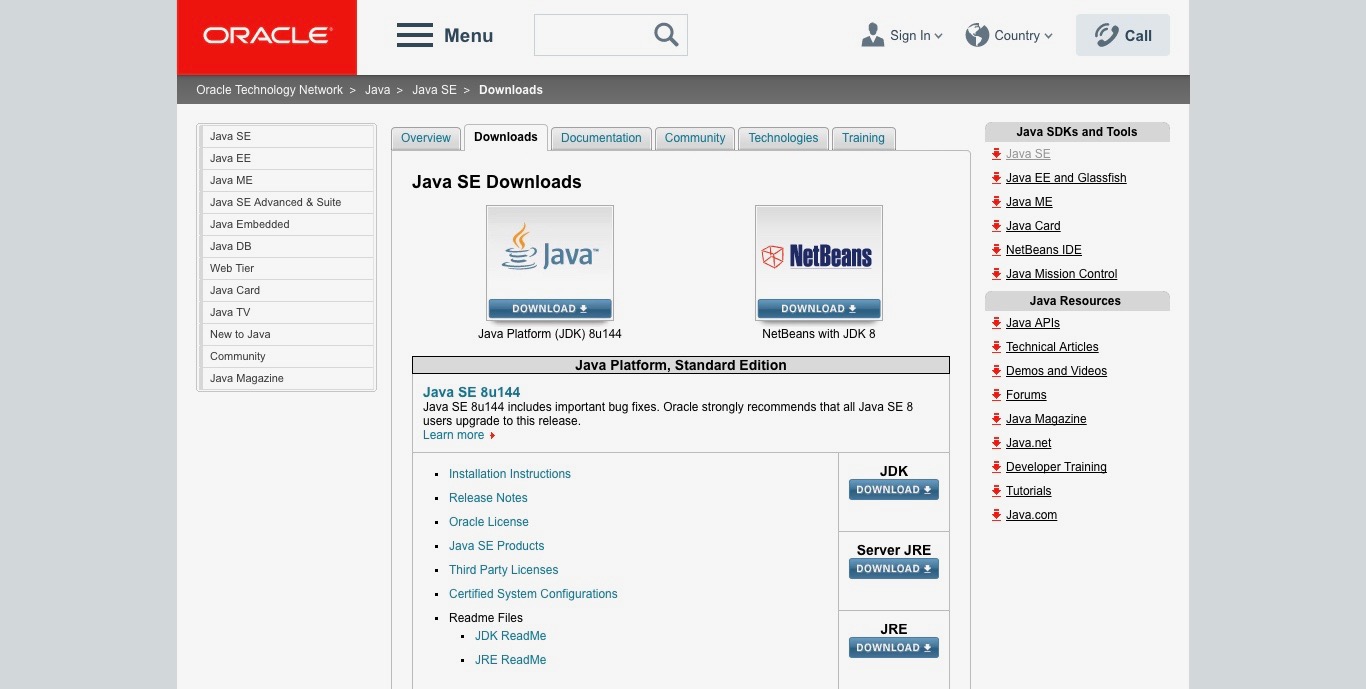Screen dimensions: 1366x689
Task: Go to the Training tab
Action: click(863, 138)
